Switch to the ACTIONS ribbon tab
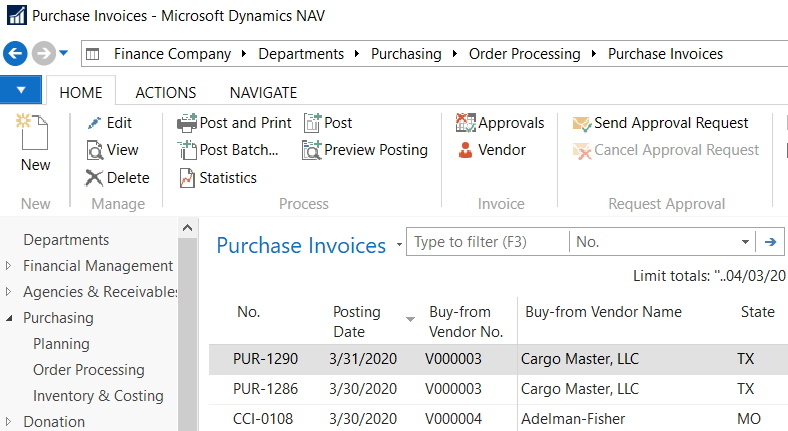Image resolution: width=788 pixels, height=431 pixels. tap(166, 92)
